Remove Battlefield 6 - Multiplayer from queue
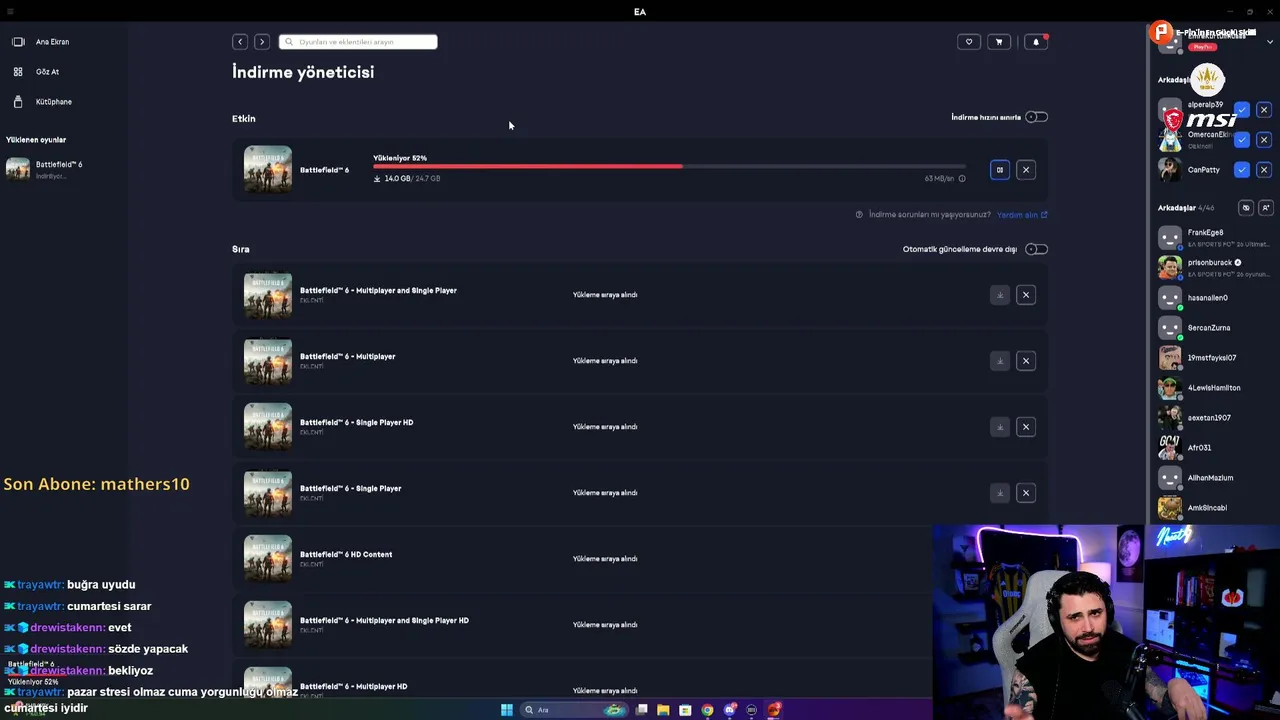This screenshot has height=720, width=1280. 1025,361
